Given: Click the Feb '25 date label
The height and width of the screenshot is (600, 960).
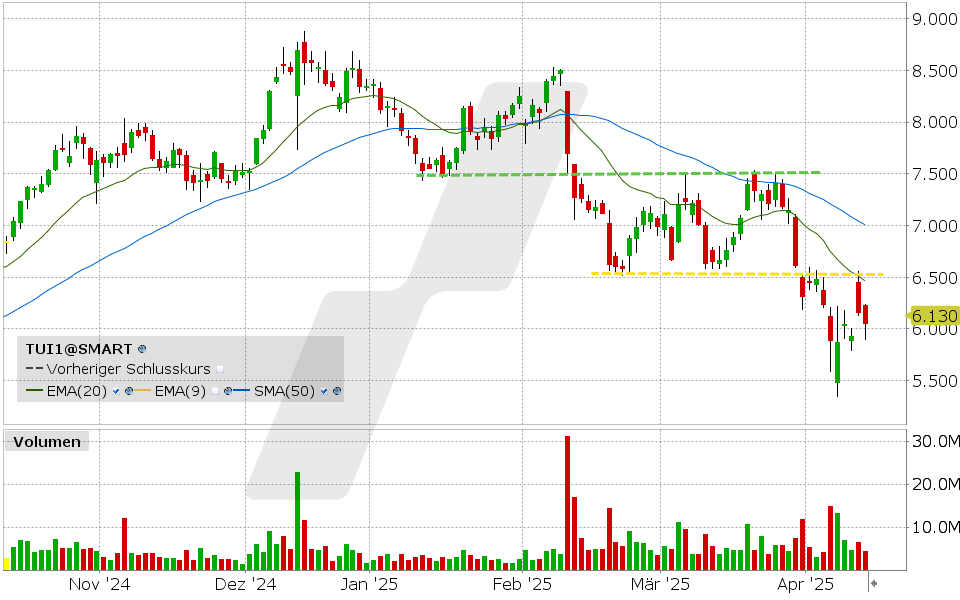Looking at the screenshot, I should (522, 584).
